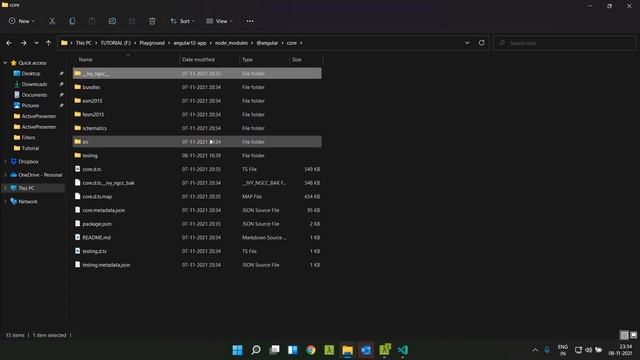This screenshot has width=640, height=360.
Task: Open Widgets on taskbar
Action: coord(293,350)
